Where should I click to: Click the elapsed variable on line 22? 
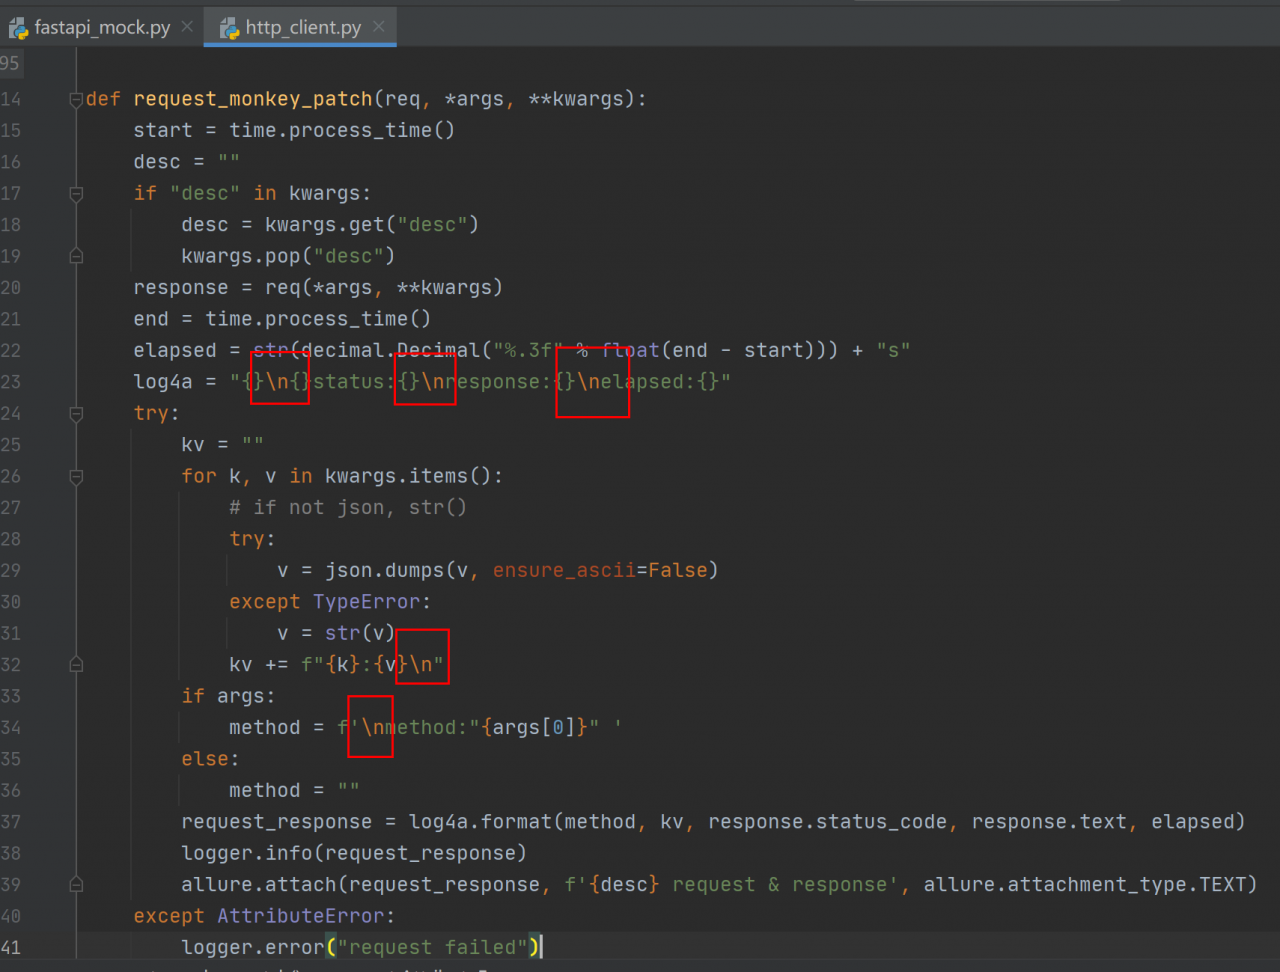[175, 350]
